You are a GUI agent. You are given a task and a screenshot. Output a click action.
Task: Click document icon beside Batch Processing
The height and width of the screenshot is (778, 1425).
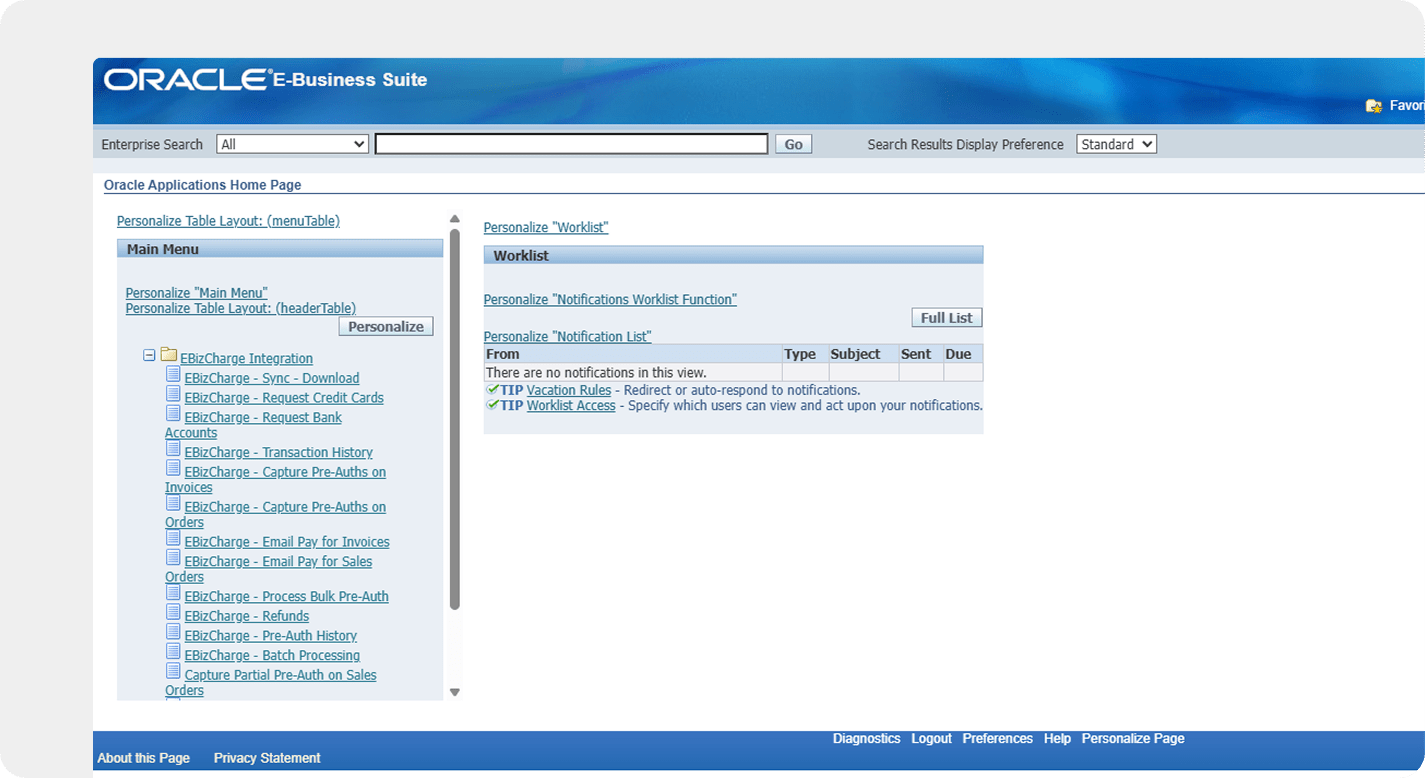tap(173, 651)
